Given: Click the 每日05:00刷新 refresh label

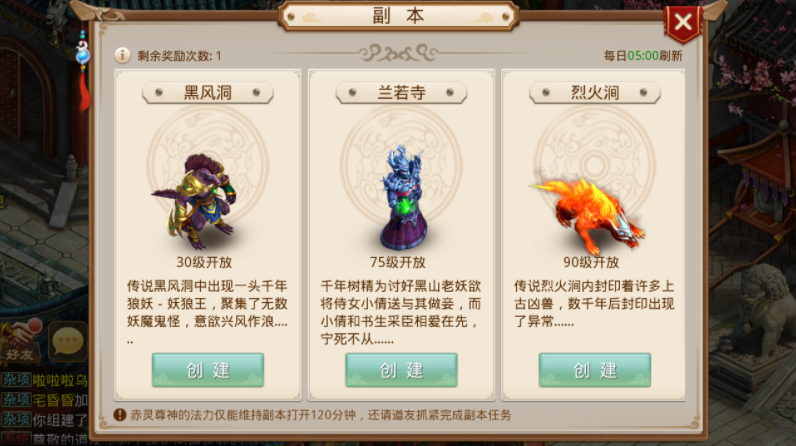Looking at the screenshot, I should click(x=643, y=55).
